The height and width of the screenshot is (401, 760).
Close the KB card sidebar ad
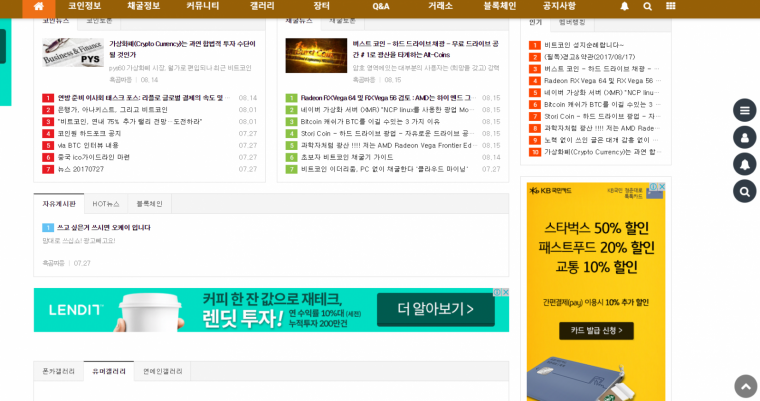(x=662, y=187)
